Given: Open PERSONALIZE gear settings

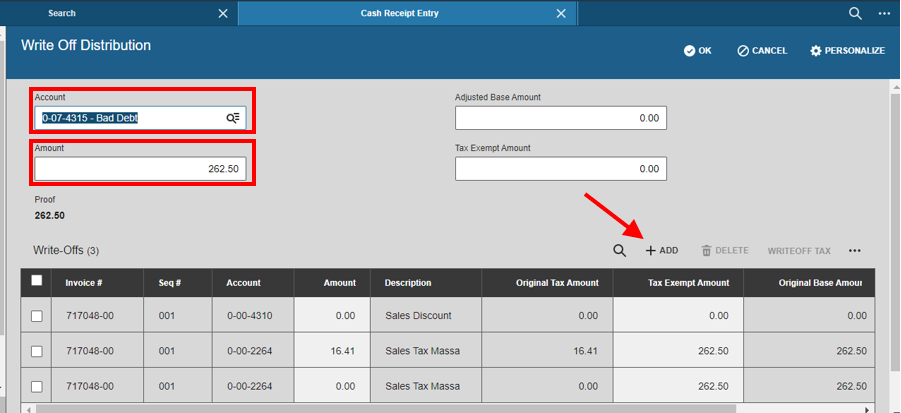Looking at the screenshot, I should tap(815, 51).
